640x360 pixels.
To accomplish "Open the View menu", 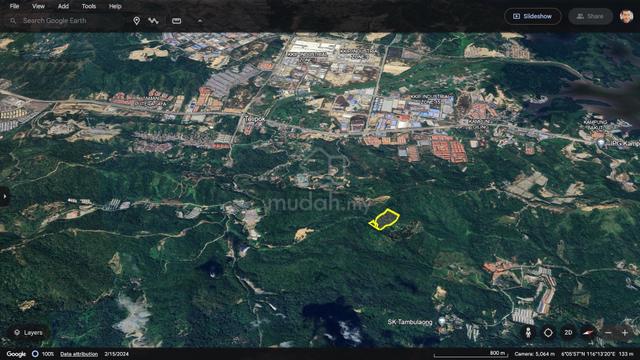I will click(38, 6).
